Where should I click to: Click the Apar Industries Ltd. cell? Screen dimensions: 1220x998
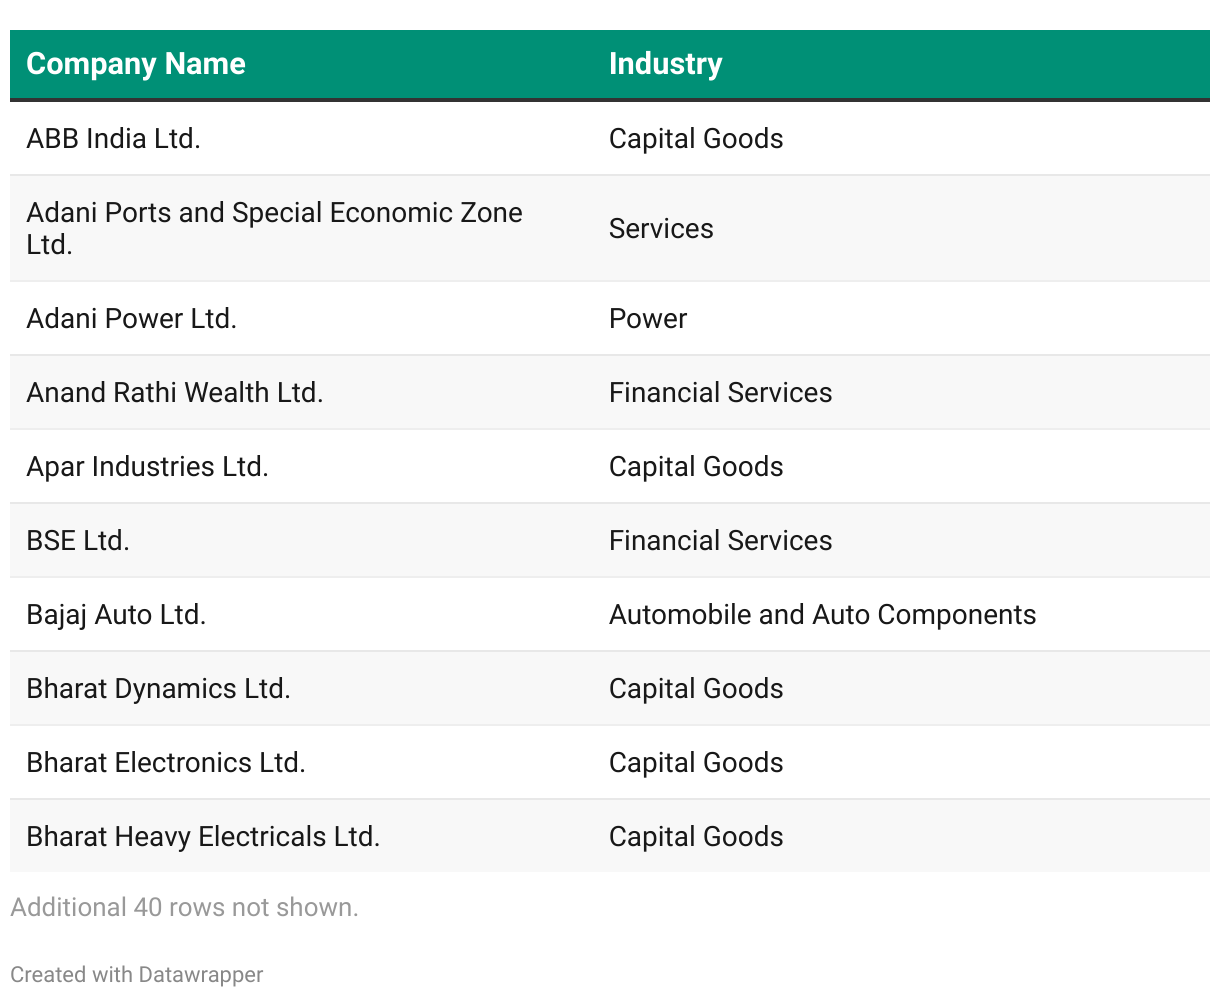click(x=148, y=466)
